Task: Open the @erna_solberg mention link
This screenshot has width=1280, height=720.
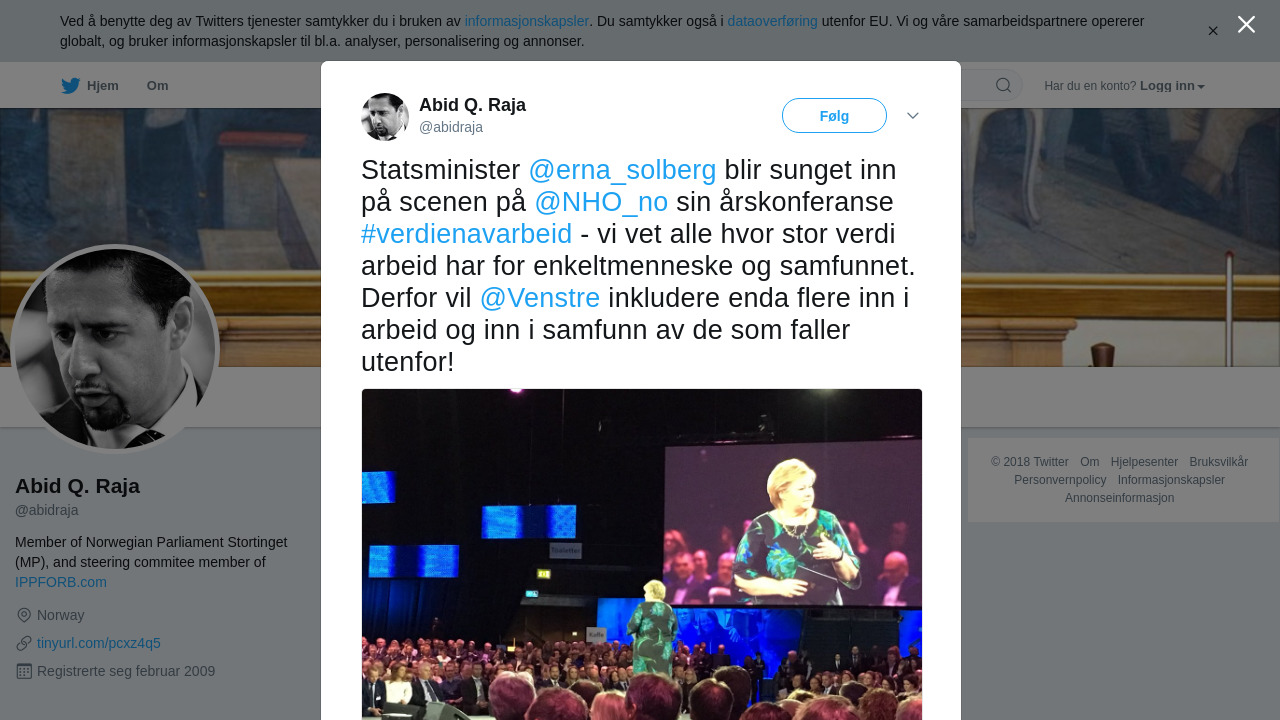Action: point(622,170)
